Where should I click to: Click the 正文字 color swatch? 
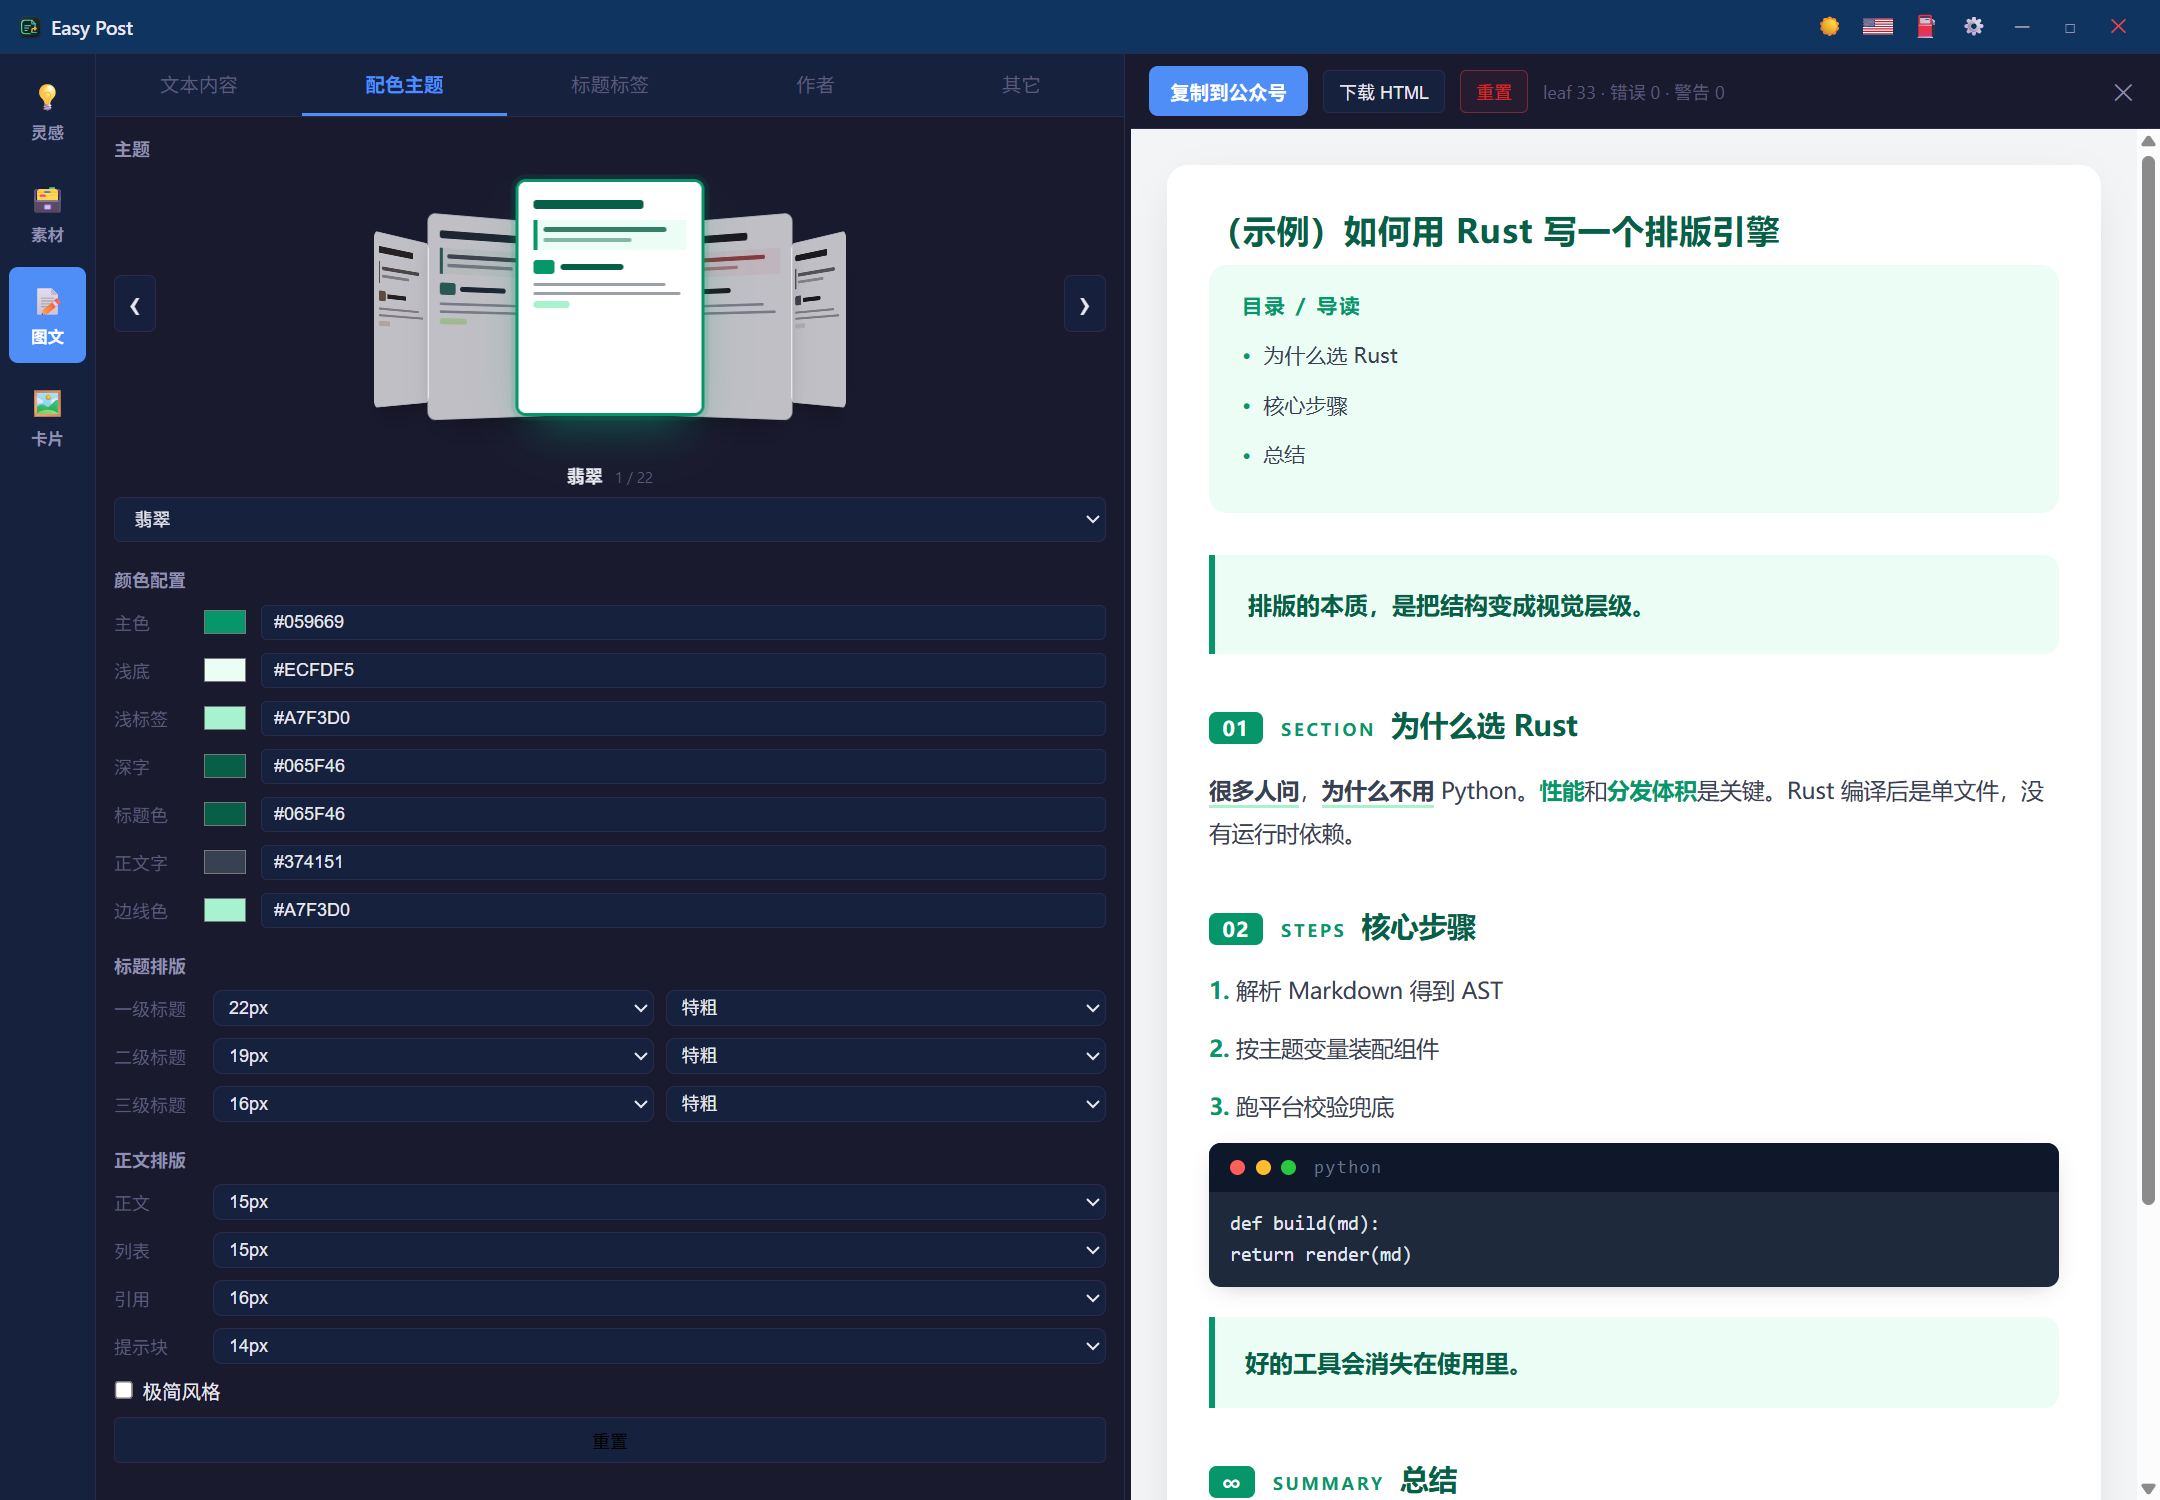pyautogui.click(x=225, y=862)
